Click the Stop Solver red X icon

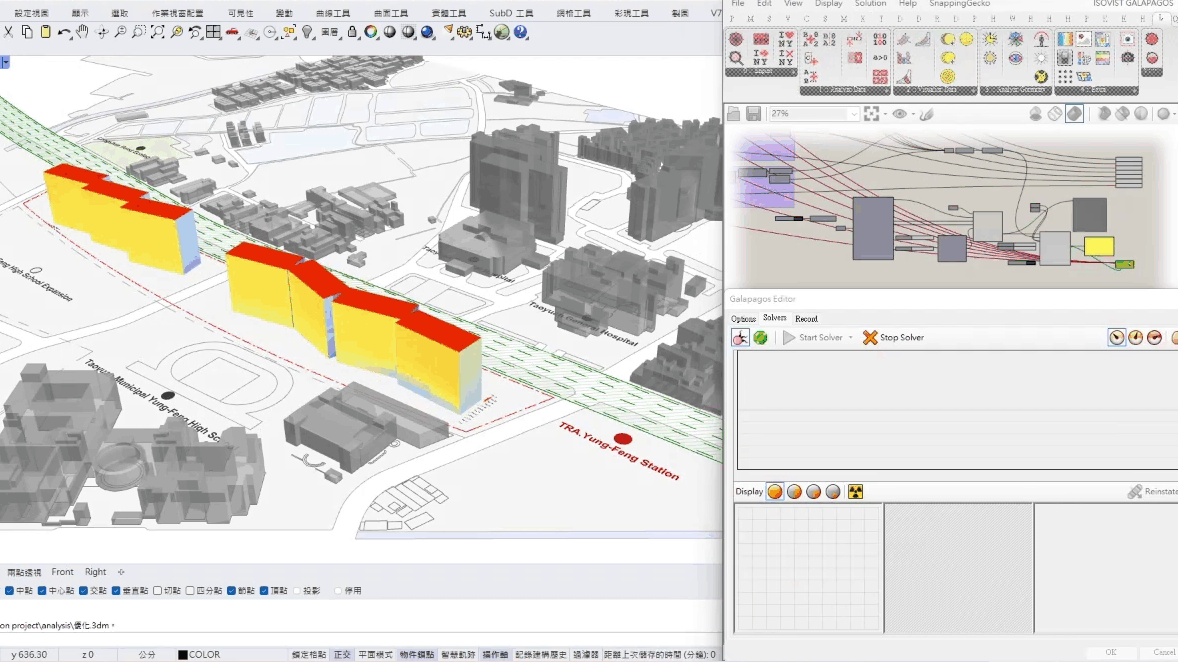pos(870,338)
